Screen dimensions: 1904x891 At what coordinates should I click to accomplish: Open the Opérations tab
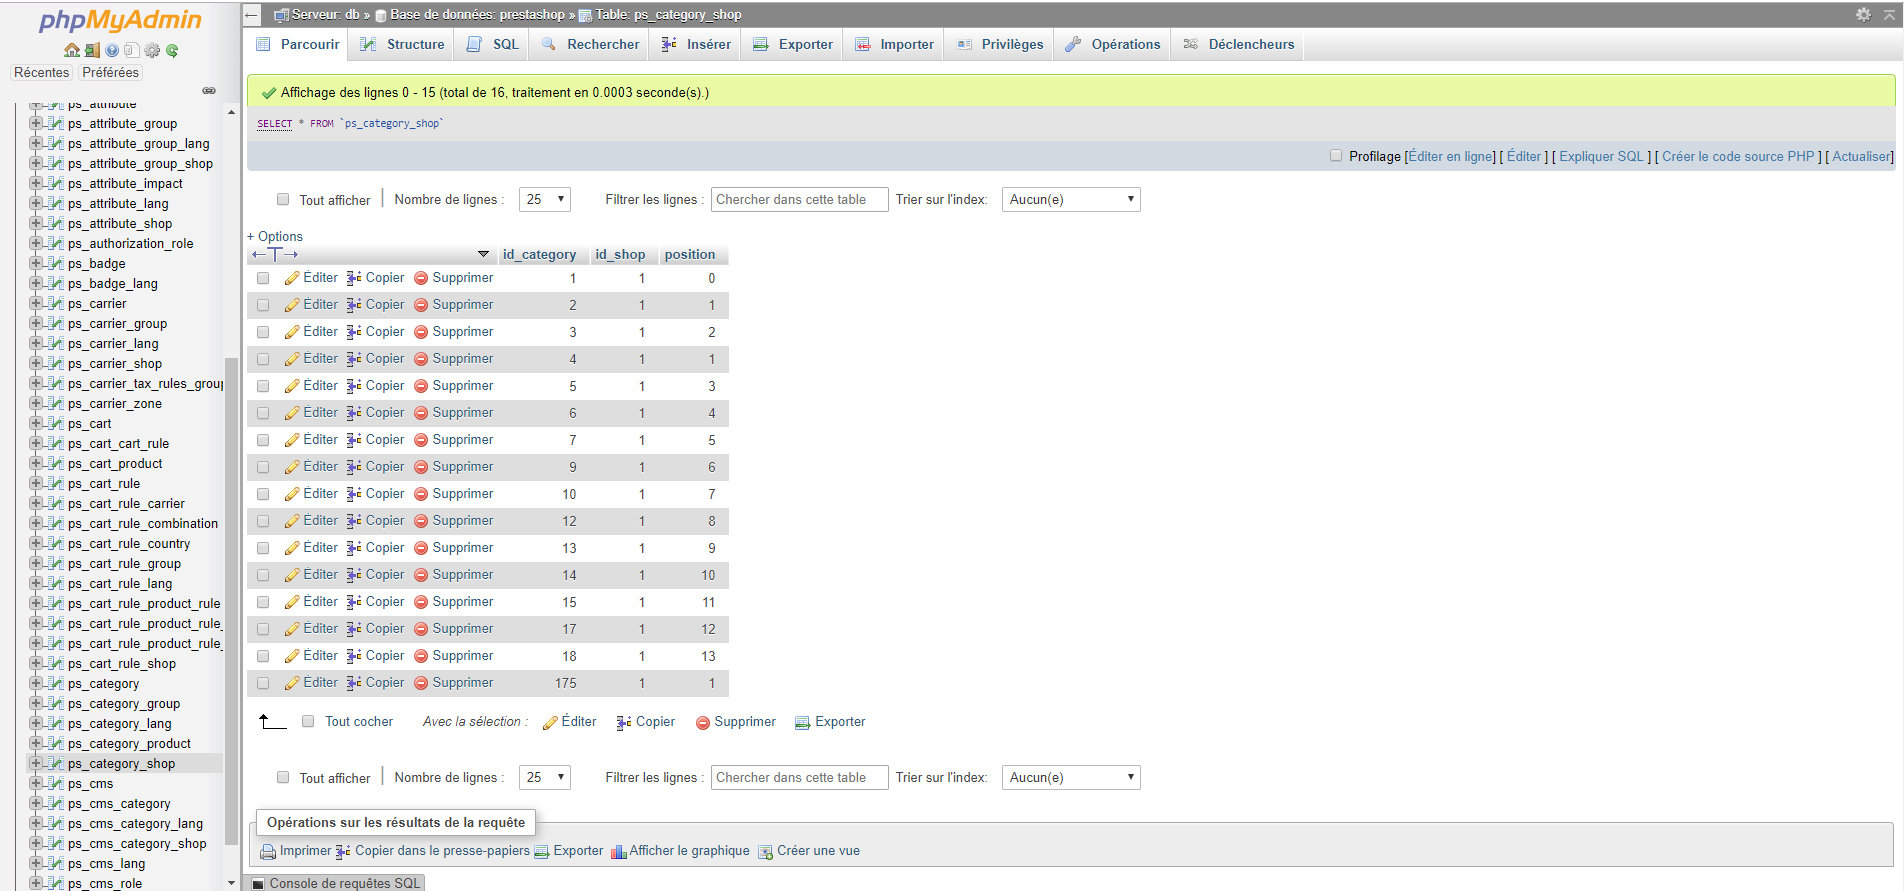[1112, 44]
